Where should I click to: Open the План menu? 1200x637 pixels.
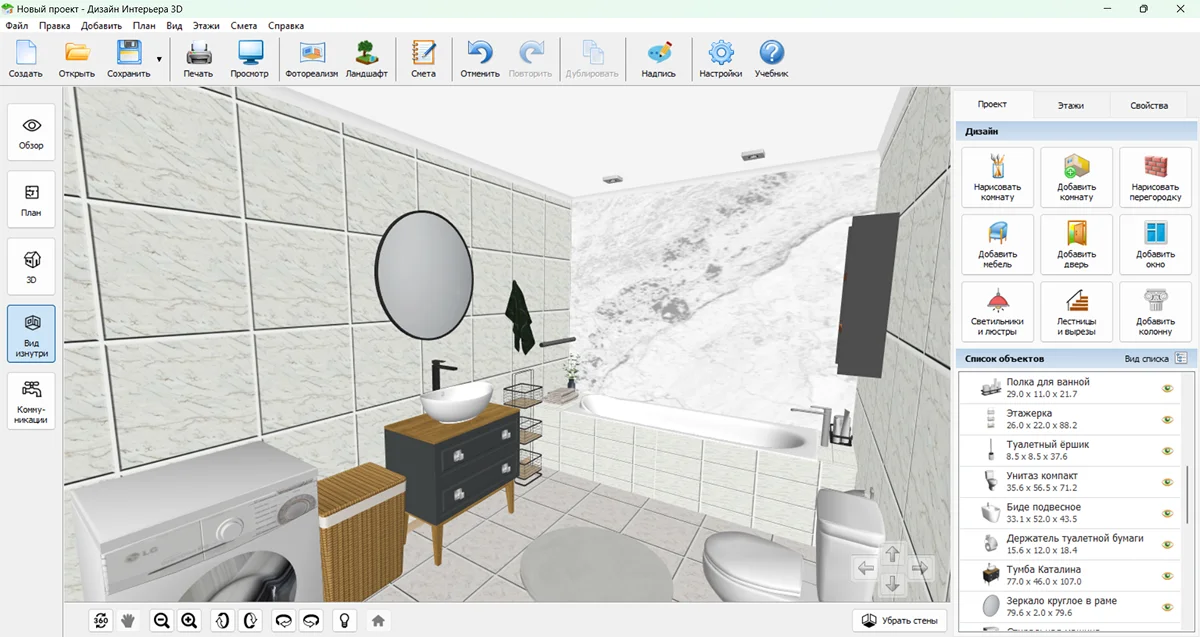click(x=144, y=25)
